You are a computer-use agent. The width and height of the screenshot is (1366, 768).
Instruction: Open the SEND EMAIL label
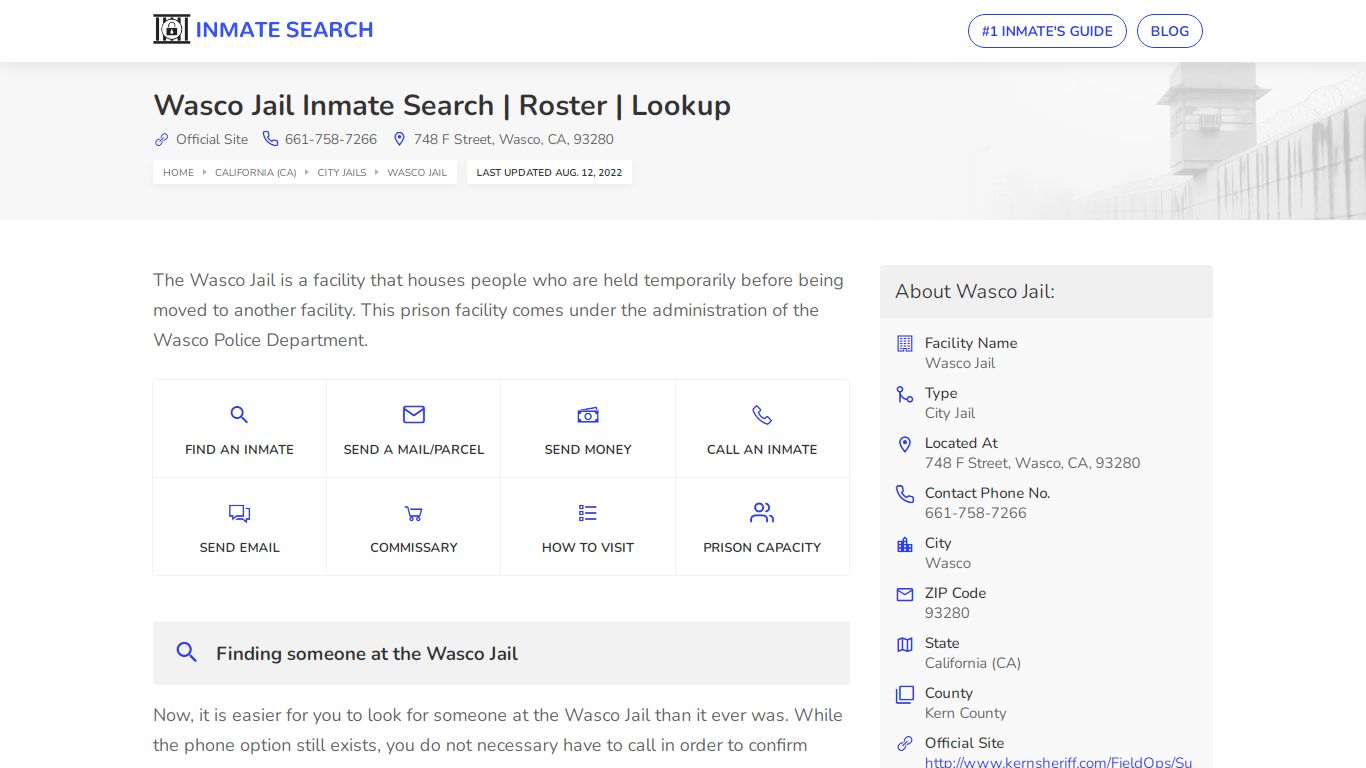239,547
